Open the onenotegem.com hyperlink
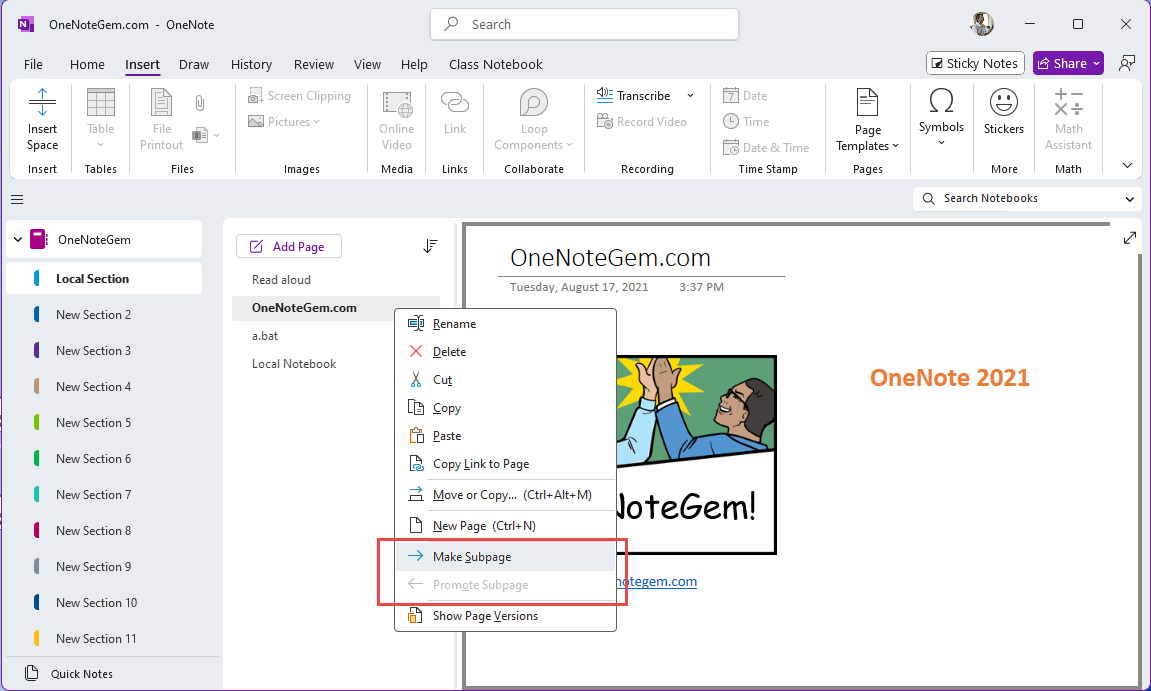 coord(656,582)
